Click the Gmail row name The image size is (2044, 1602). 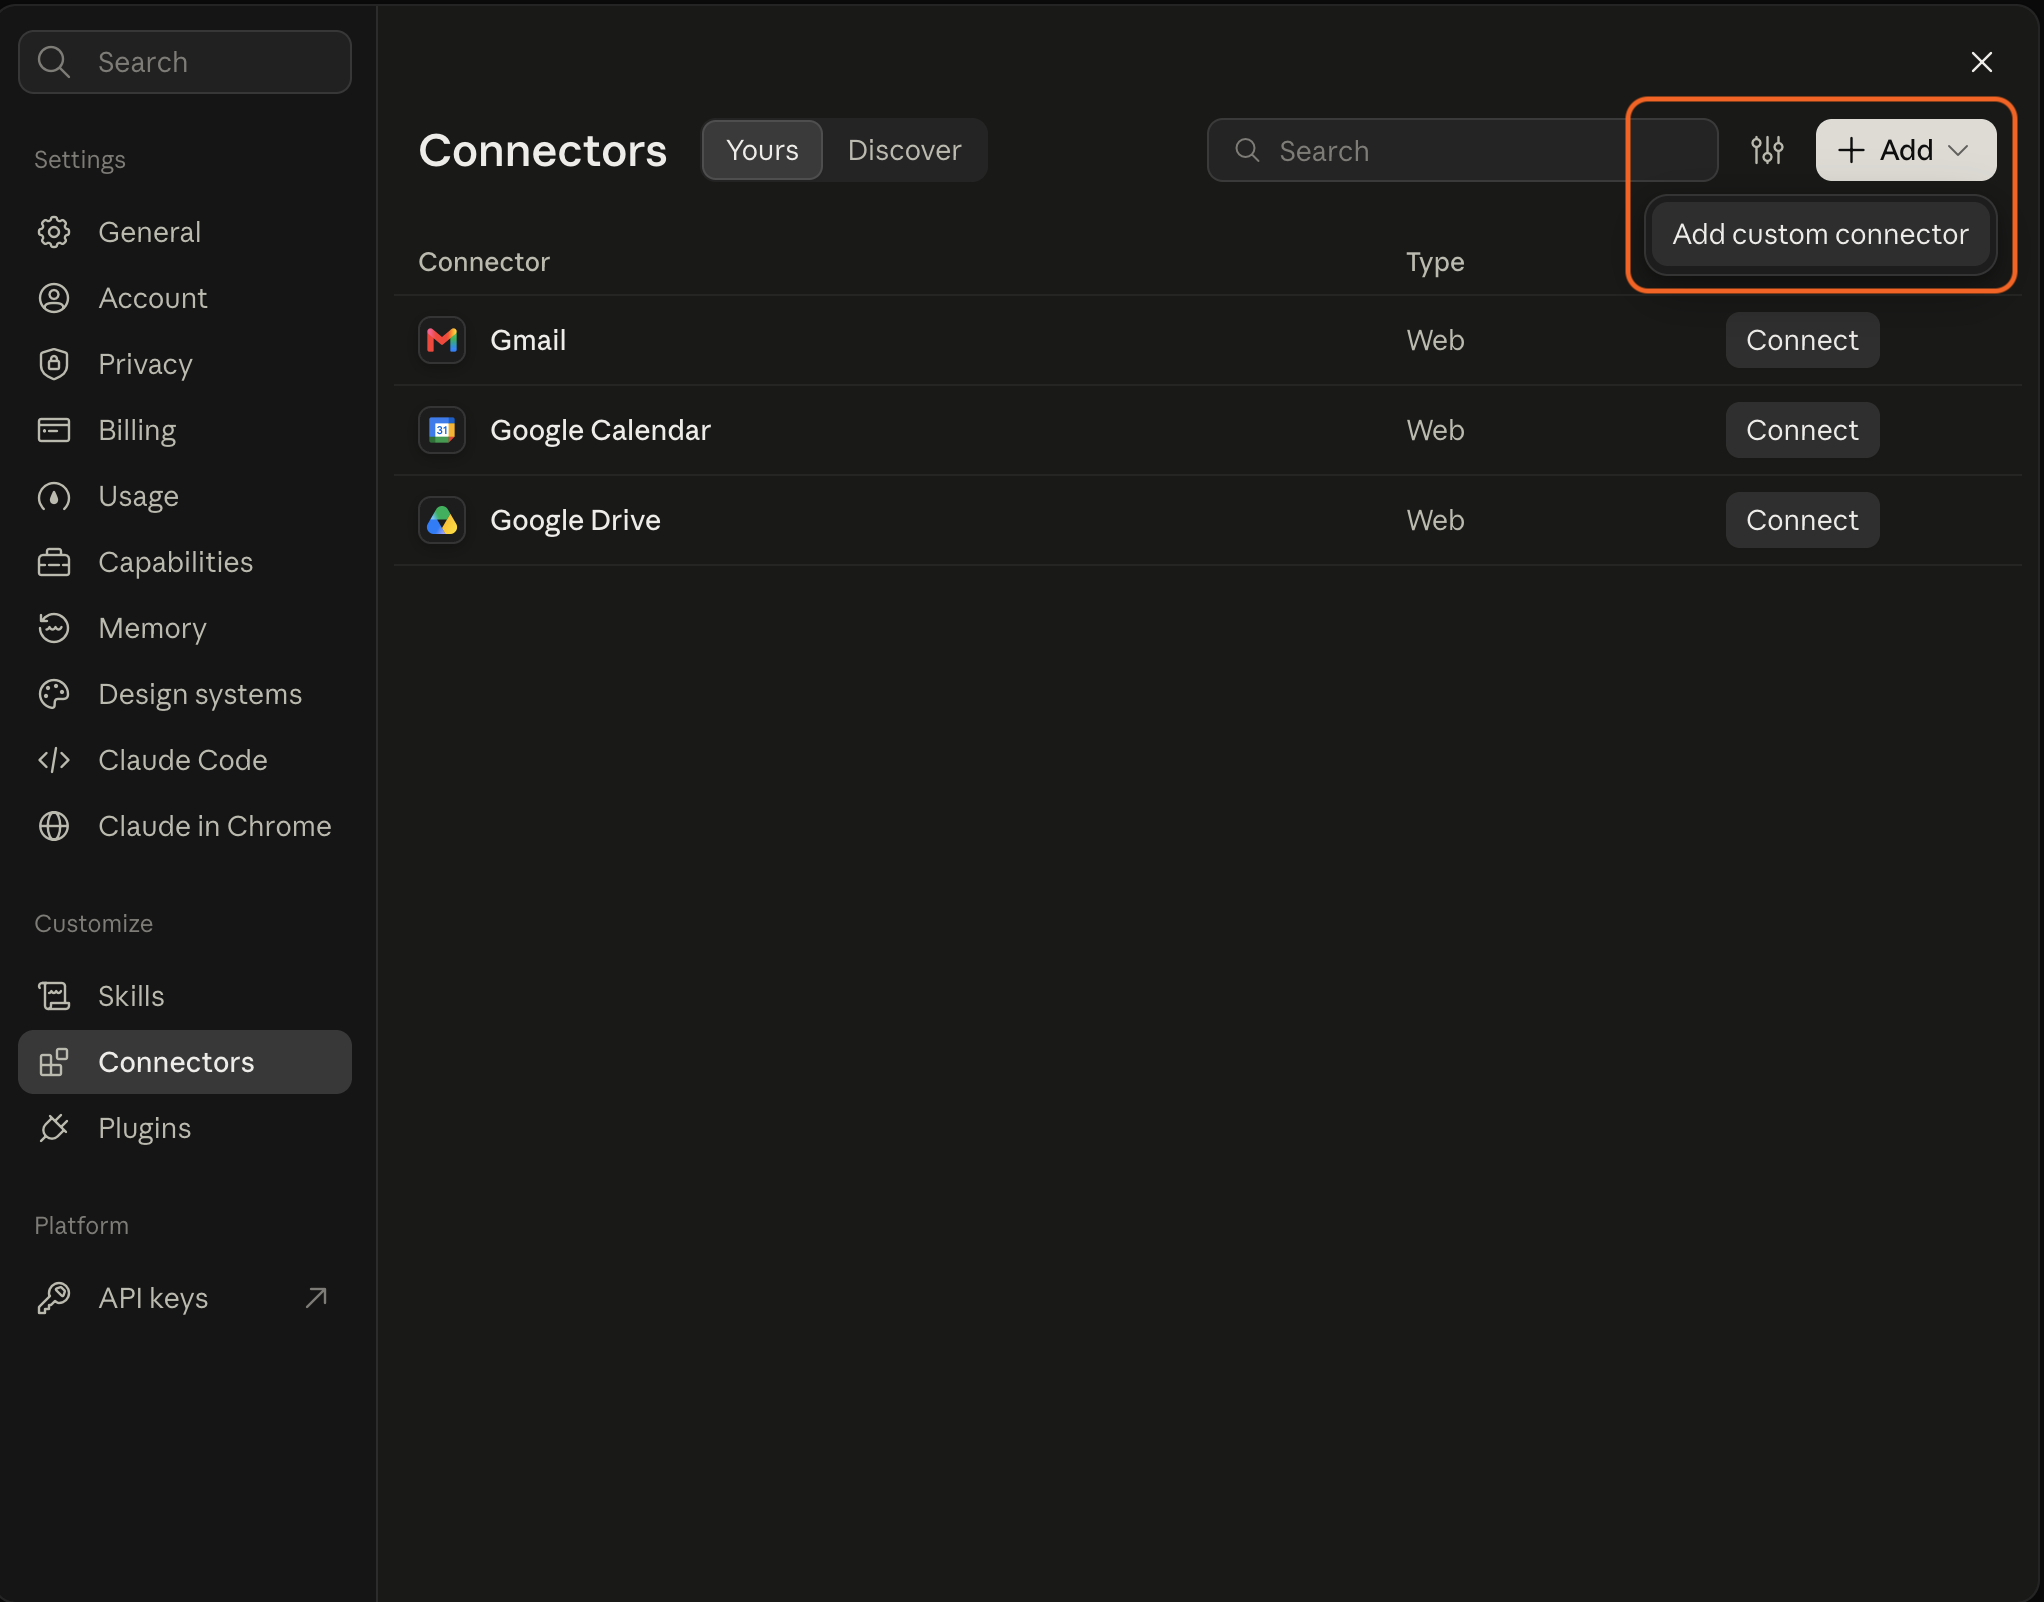click(x=528, y=340)
